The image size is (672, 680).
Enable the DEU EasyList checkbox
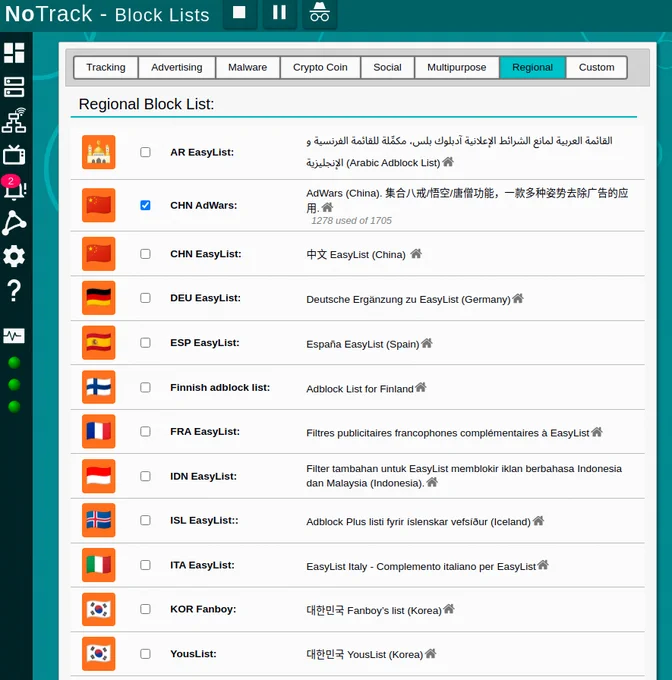[x=145, y=298]
